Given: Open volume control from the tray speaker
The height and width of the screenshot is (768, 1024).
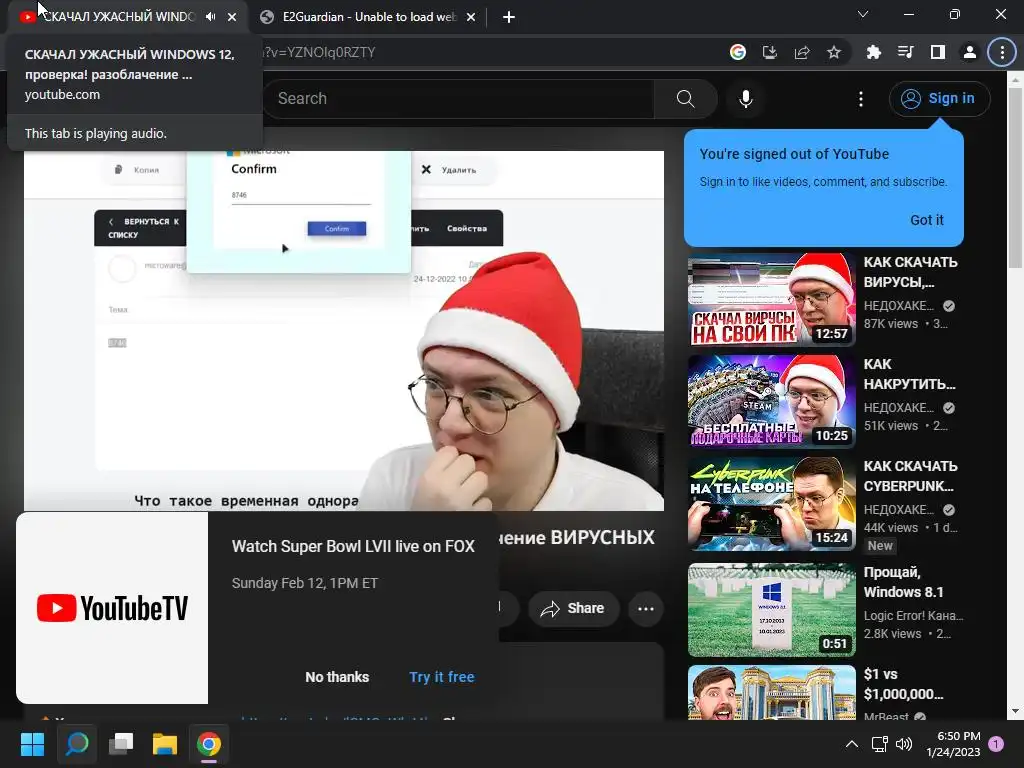Looking at the screenshot, I should (904, 744).
